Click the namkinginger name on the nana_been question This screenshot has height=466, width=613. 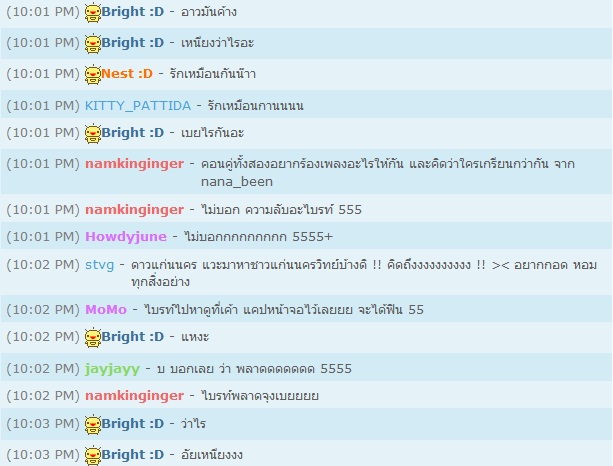coord(134,163)
